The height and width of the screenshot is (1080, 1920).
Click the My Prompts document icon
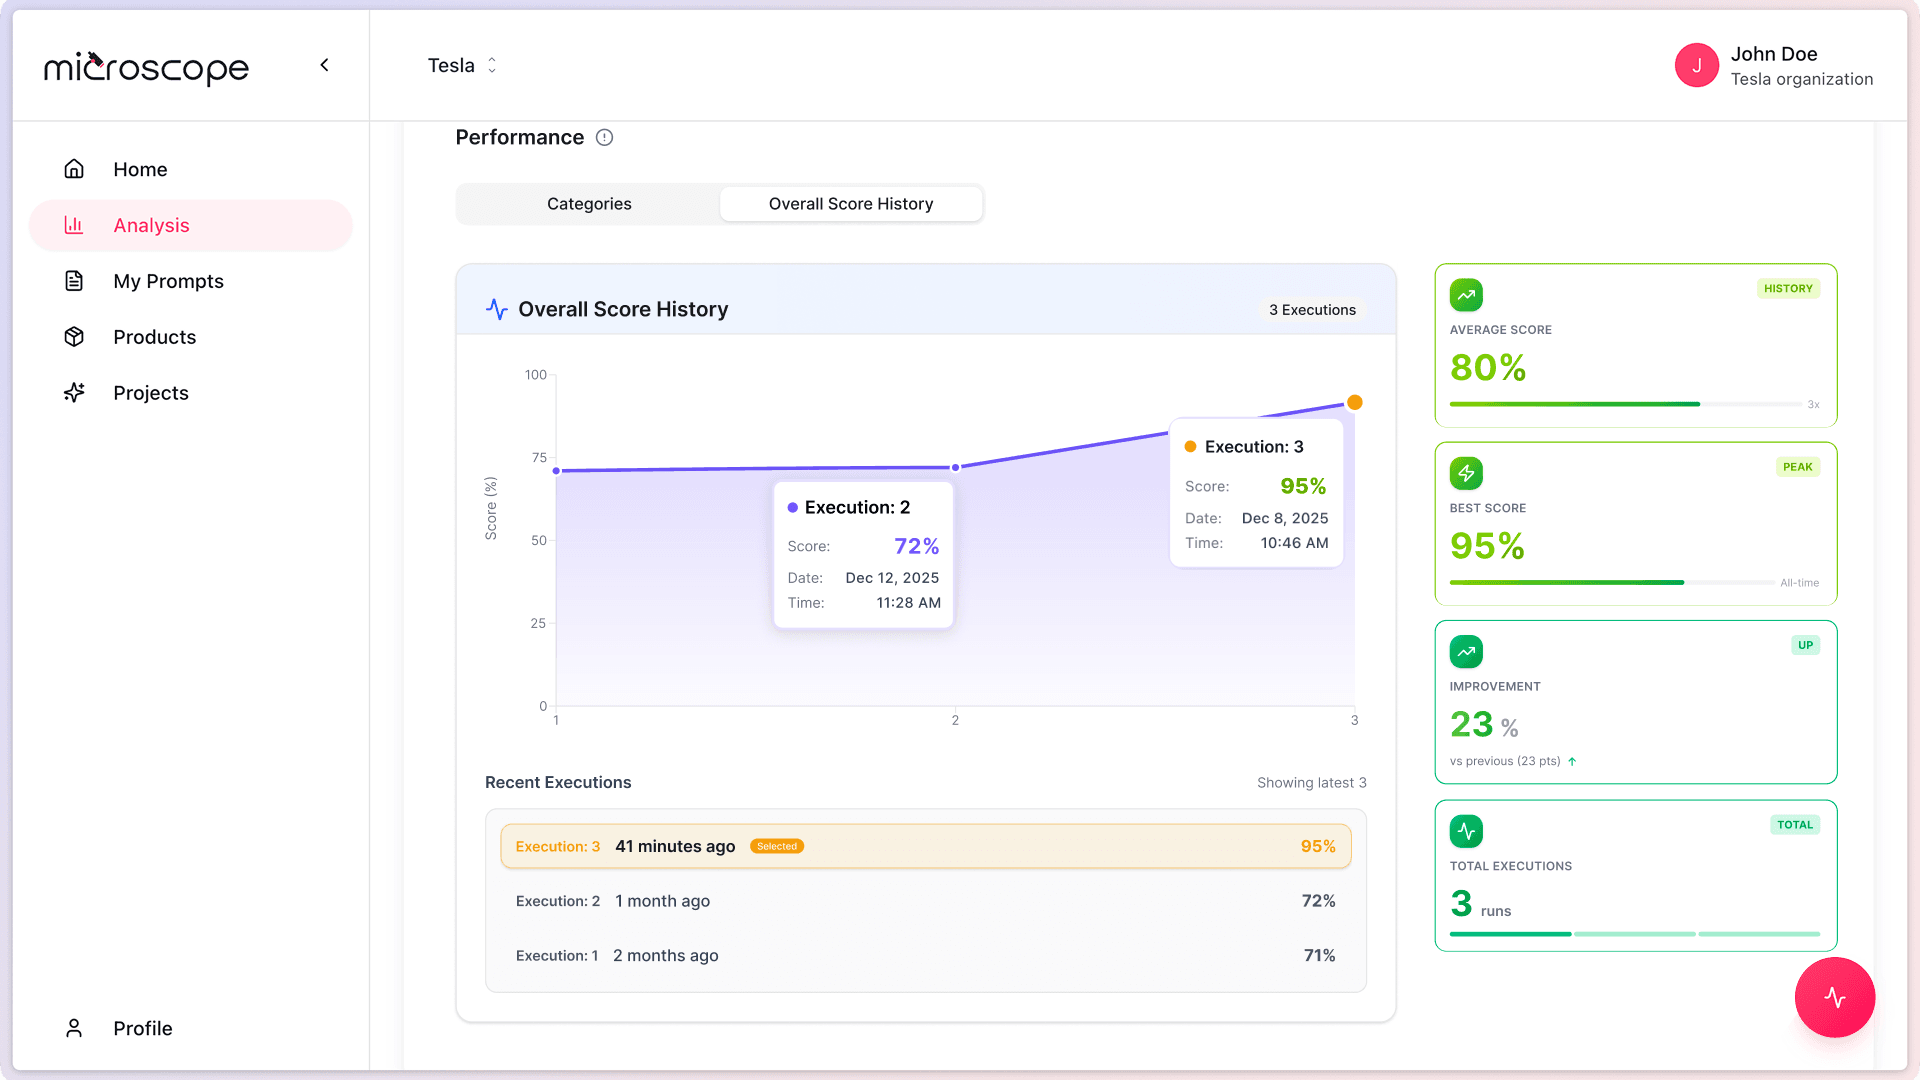[x=74, y=281]
